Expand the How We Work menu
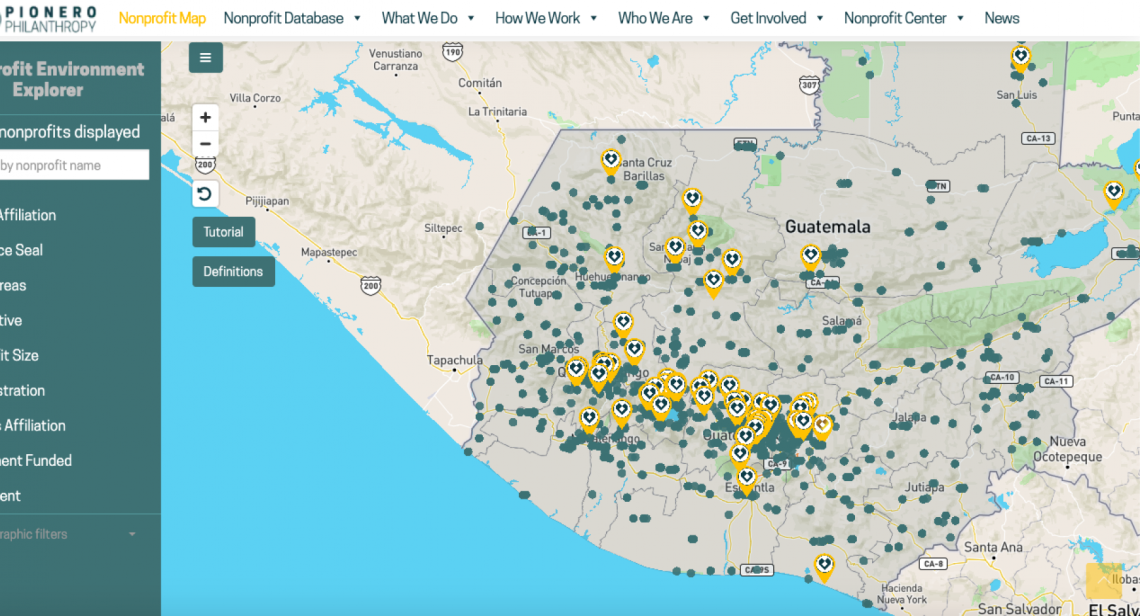This screenshot has width=1140, height=616. (545, 18)
